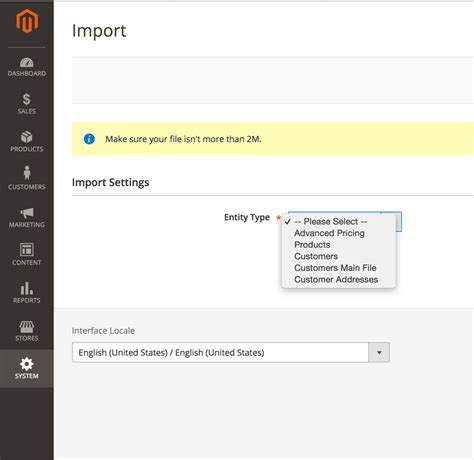The height and width of the screenshot is (460, 474).
Task: Click the Interface Locale select field
Action: click(231, 352)
